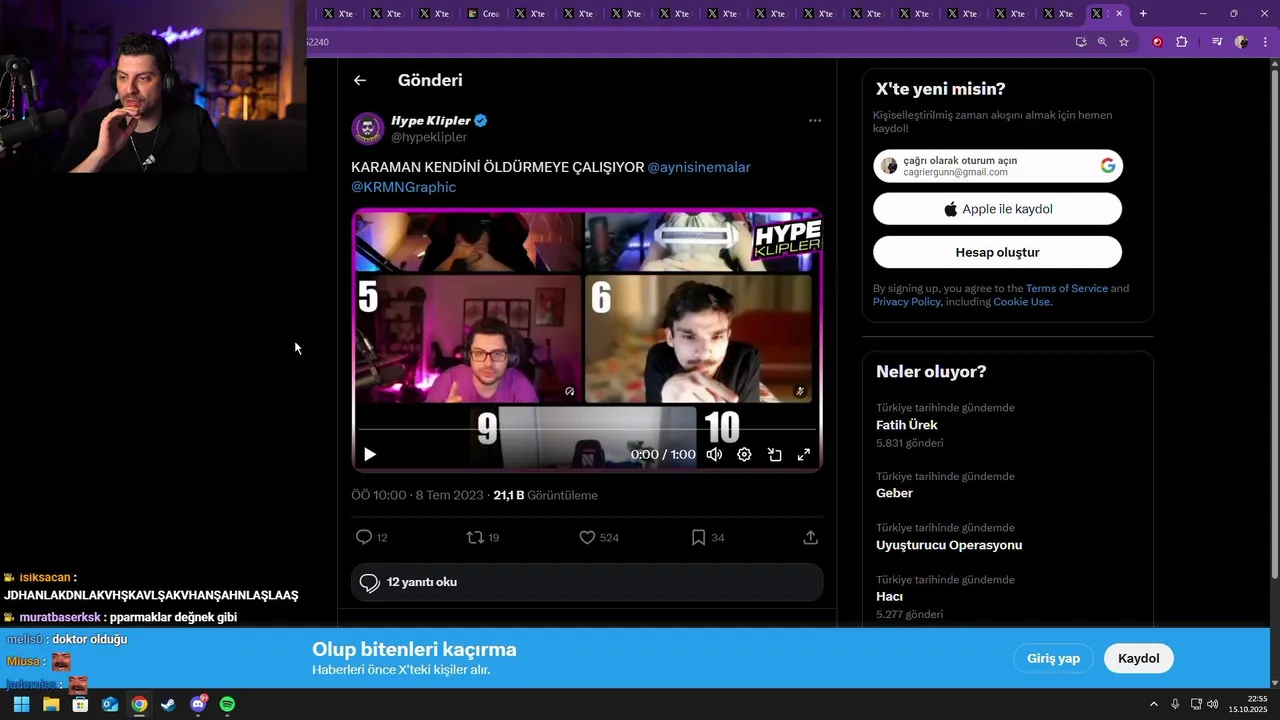This screenshot has width=1280, height=720.
Task: Click the webcam overlay thumbnail
Action: [153, 86]
